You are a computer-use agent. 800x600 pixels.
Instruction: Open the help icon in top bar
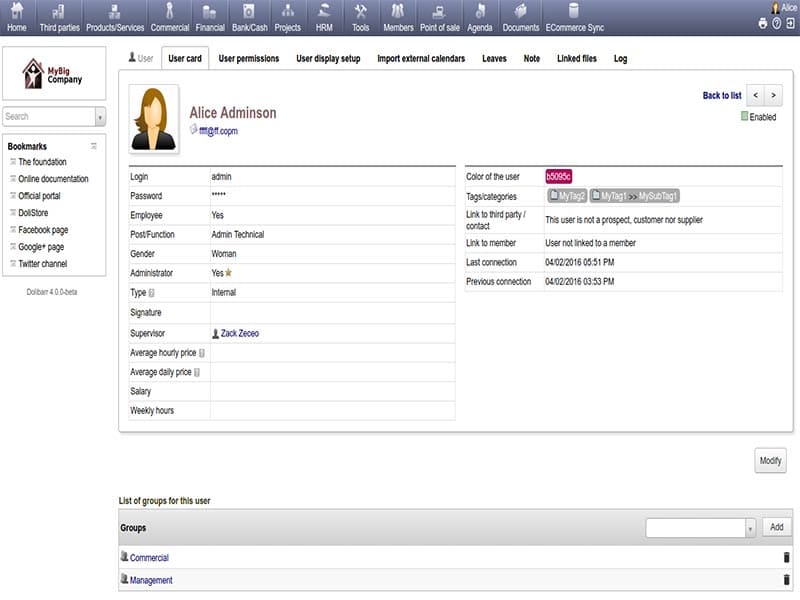click(776, 23)
